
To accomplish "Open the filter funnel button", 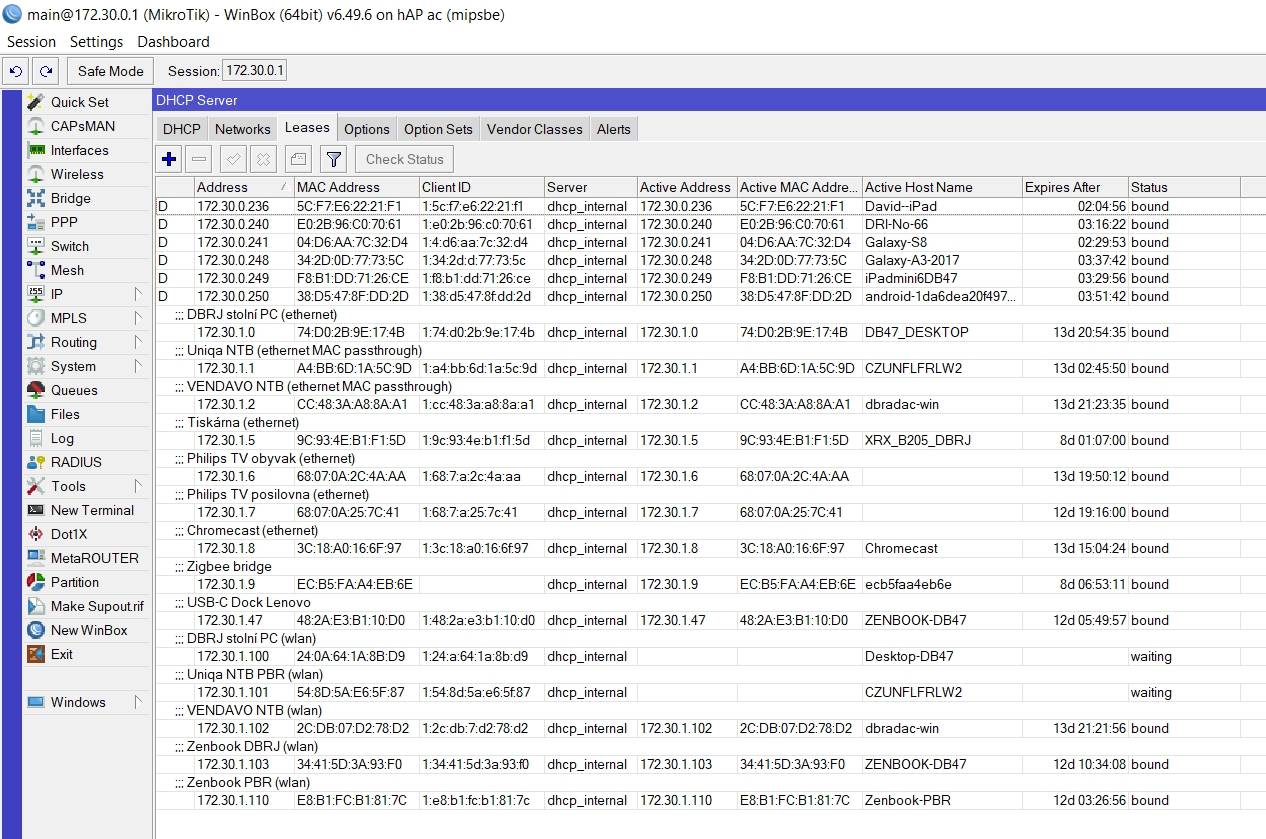I will pos(334,159).
